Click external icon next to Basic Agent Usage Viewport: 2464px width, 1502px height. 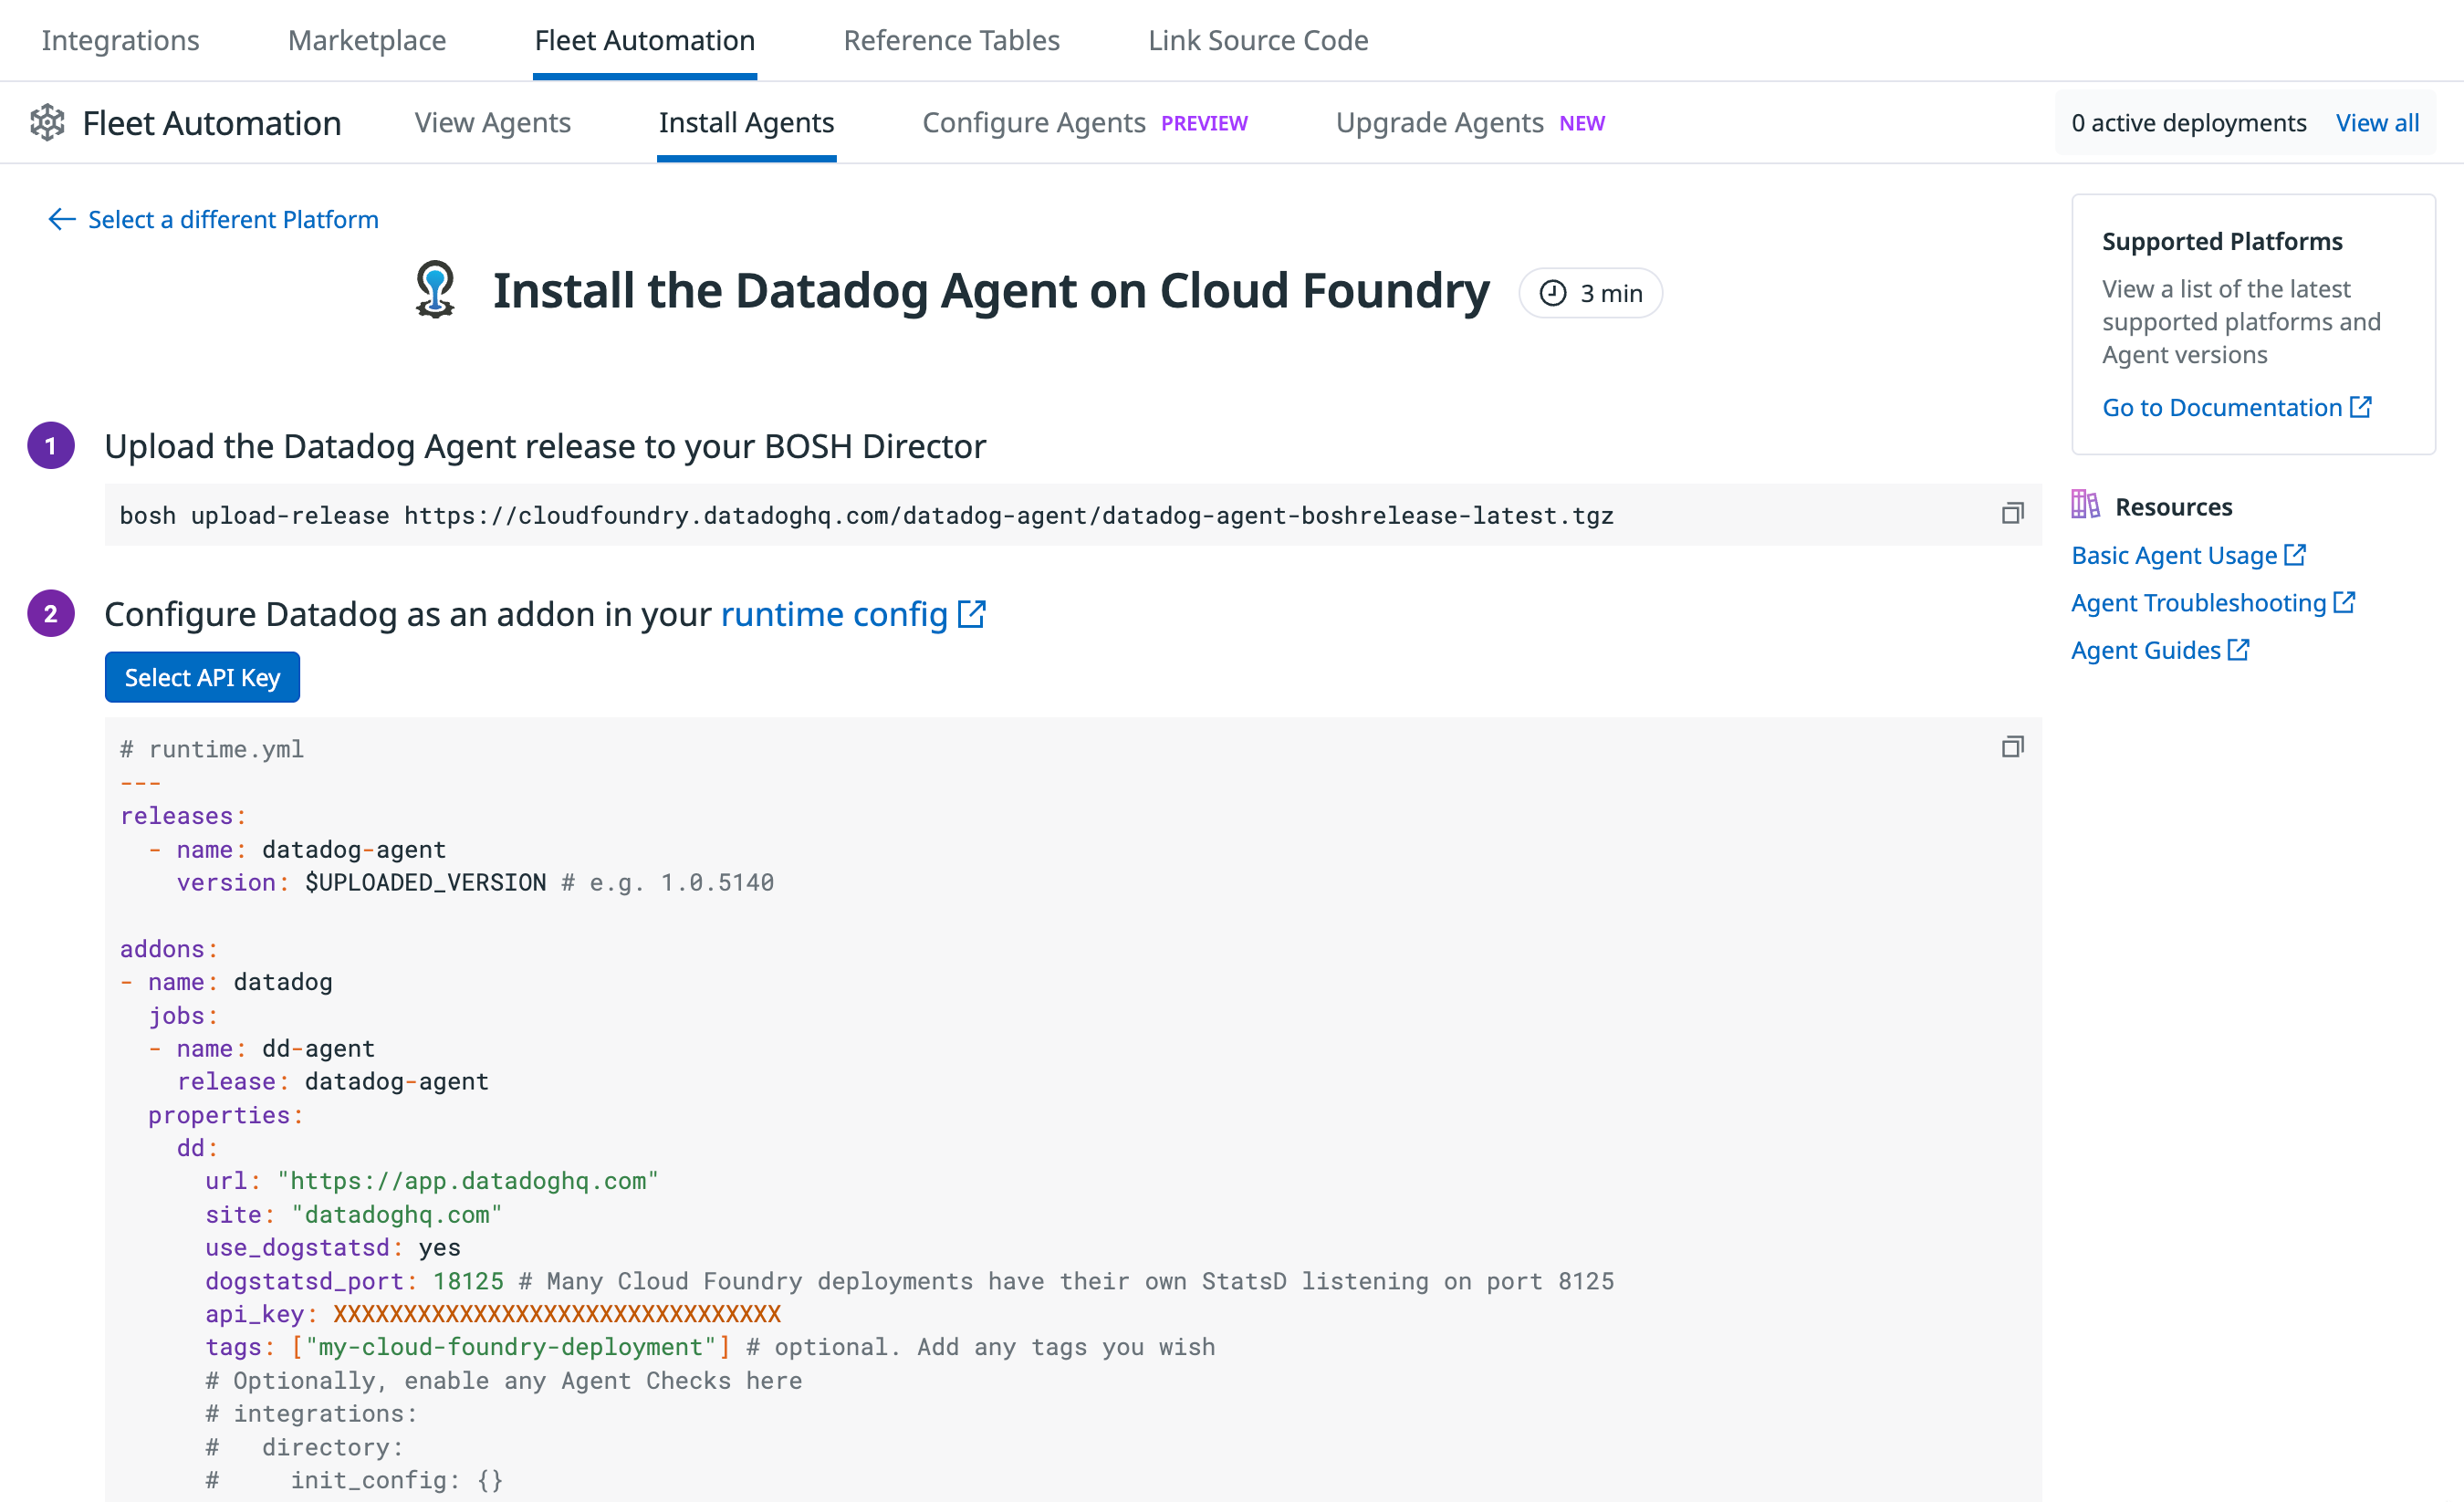click(2295, 554)
